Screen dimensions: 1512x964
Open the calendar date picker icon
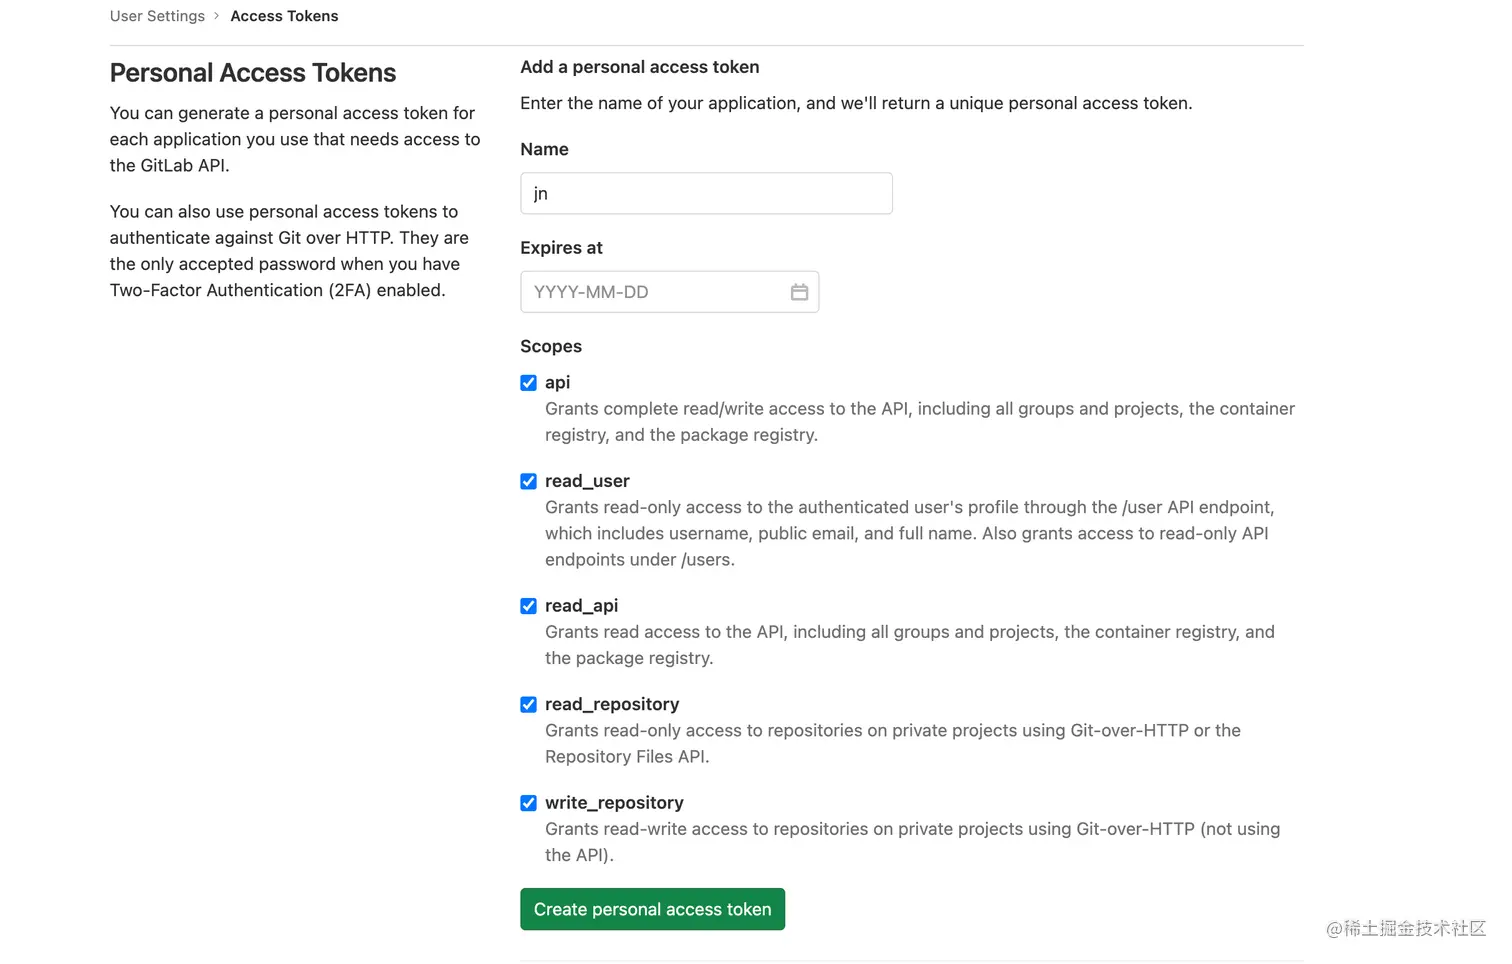click(799, 292)
